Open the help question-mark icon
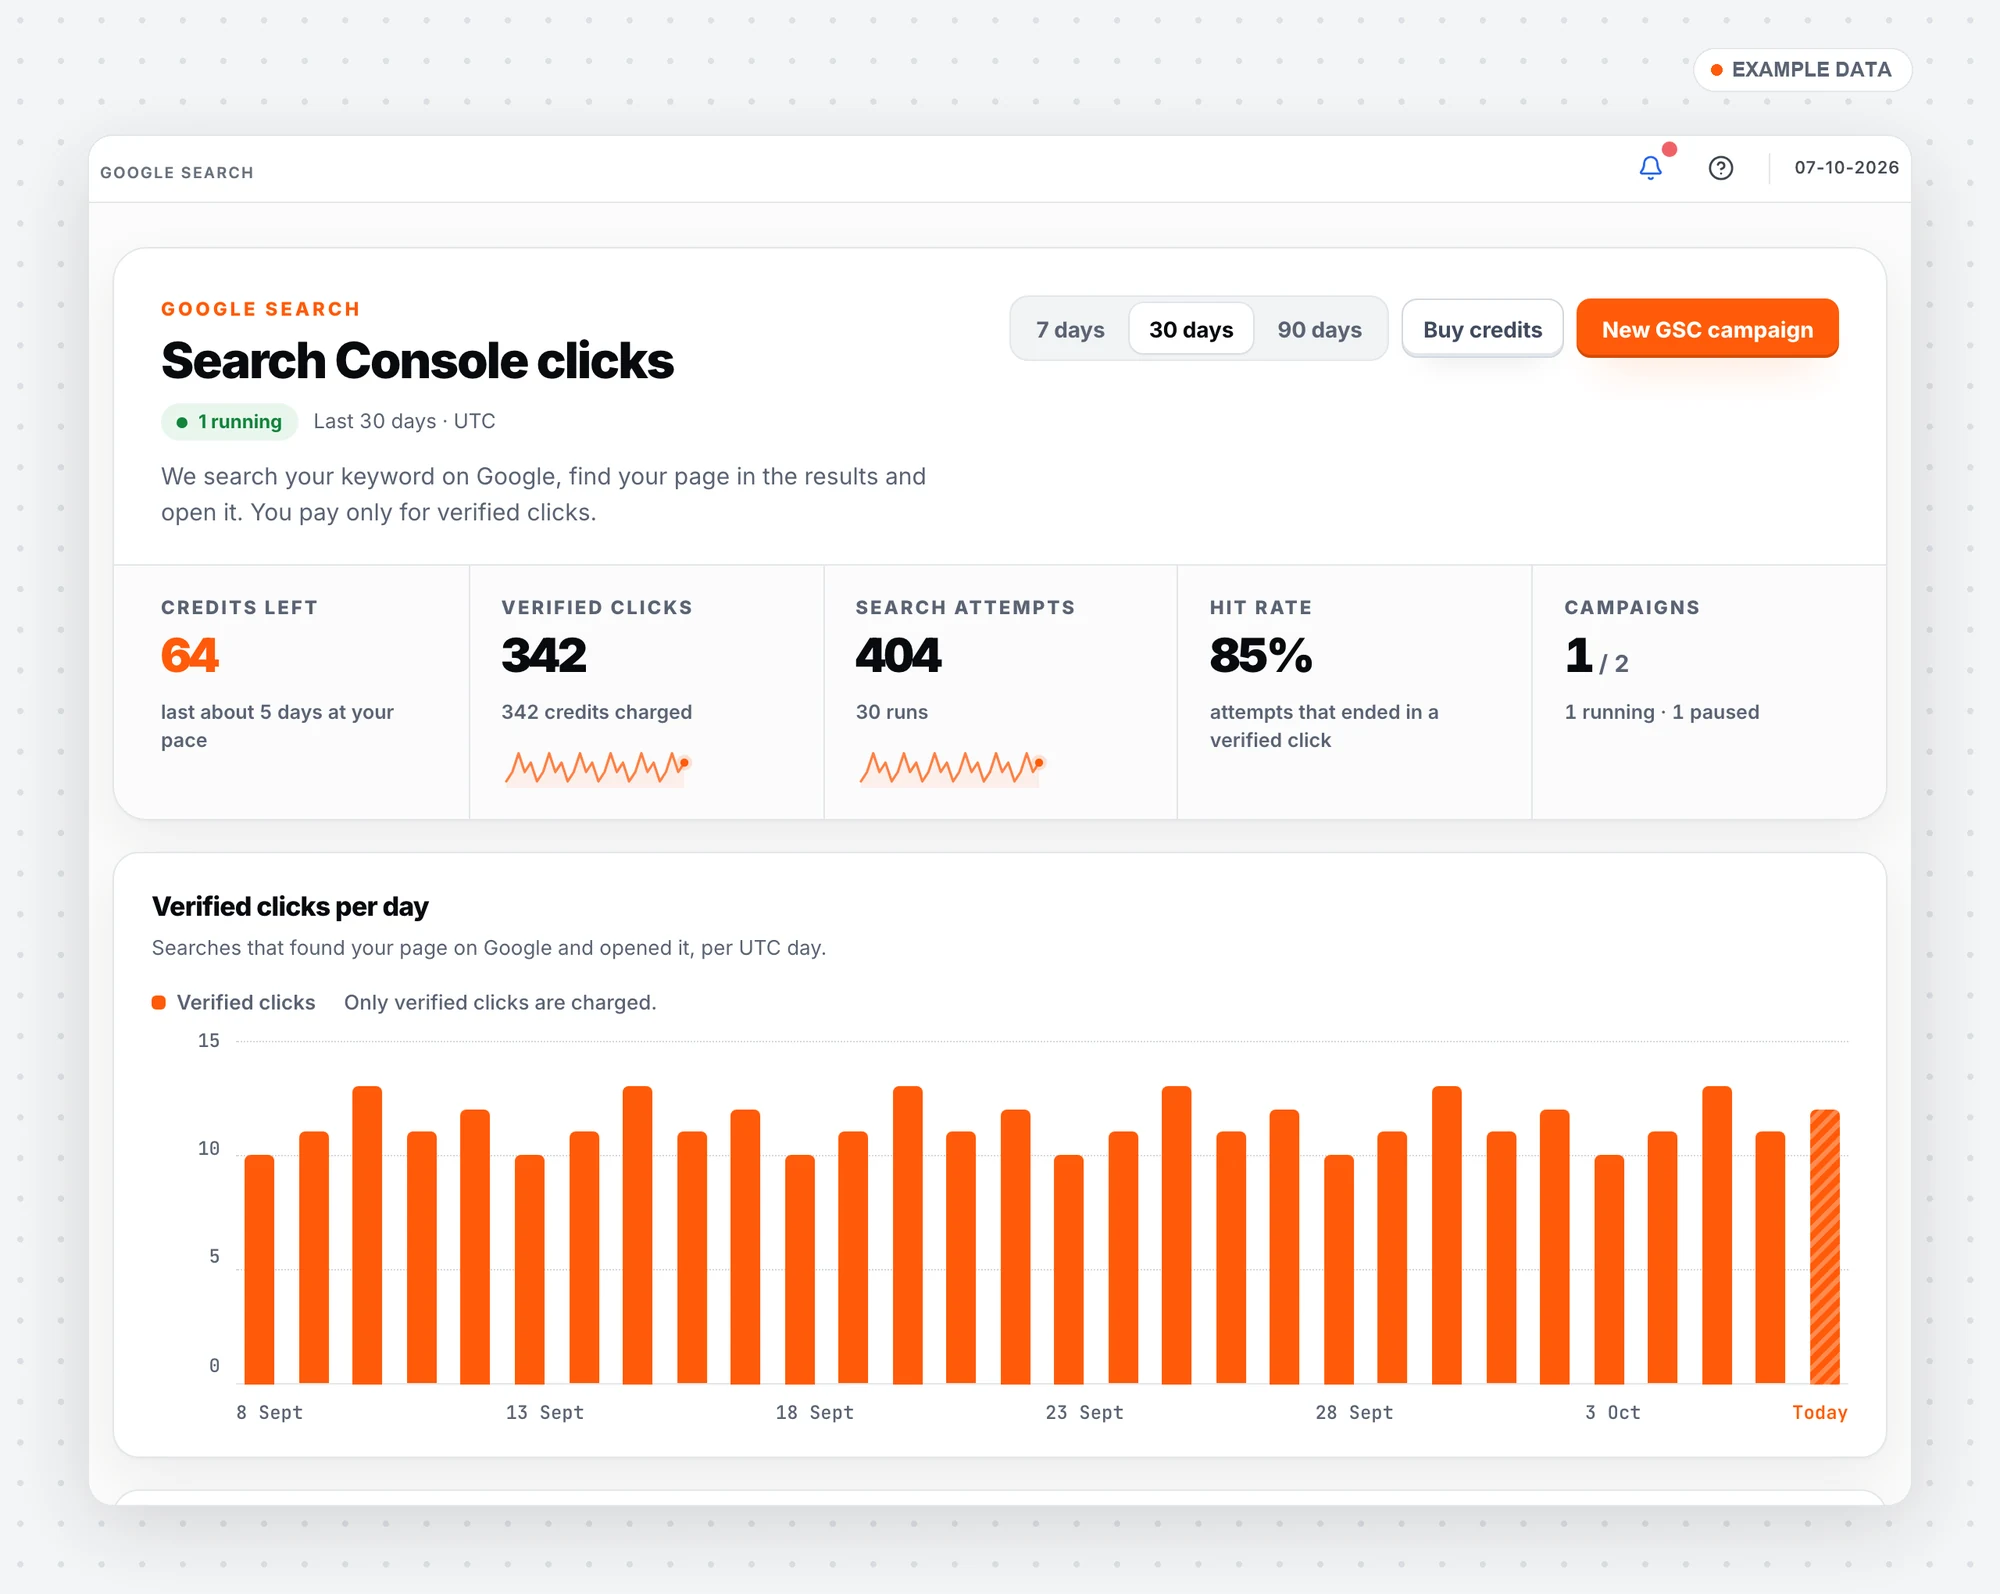 coord(1721,168)
